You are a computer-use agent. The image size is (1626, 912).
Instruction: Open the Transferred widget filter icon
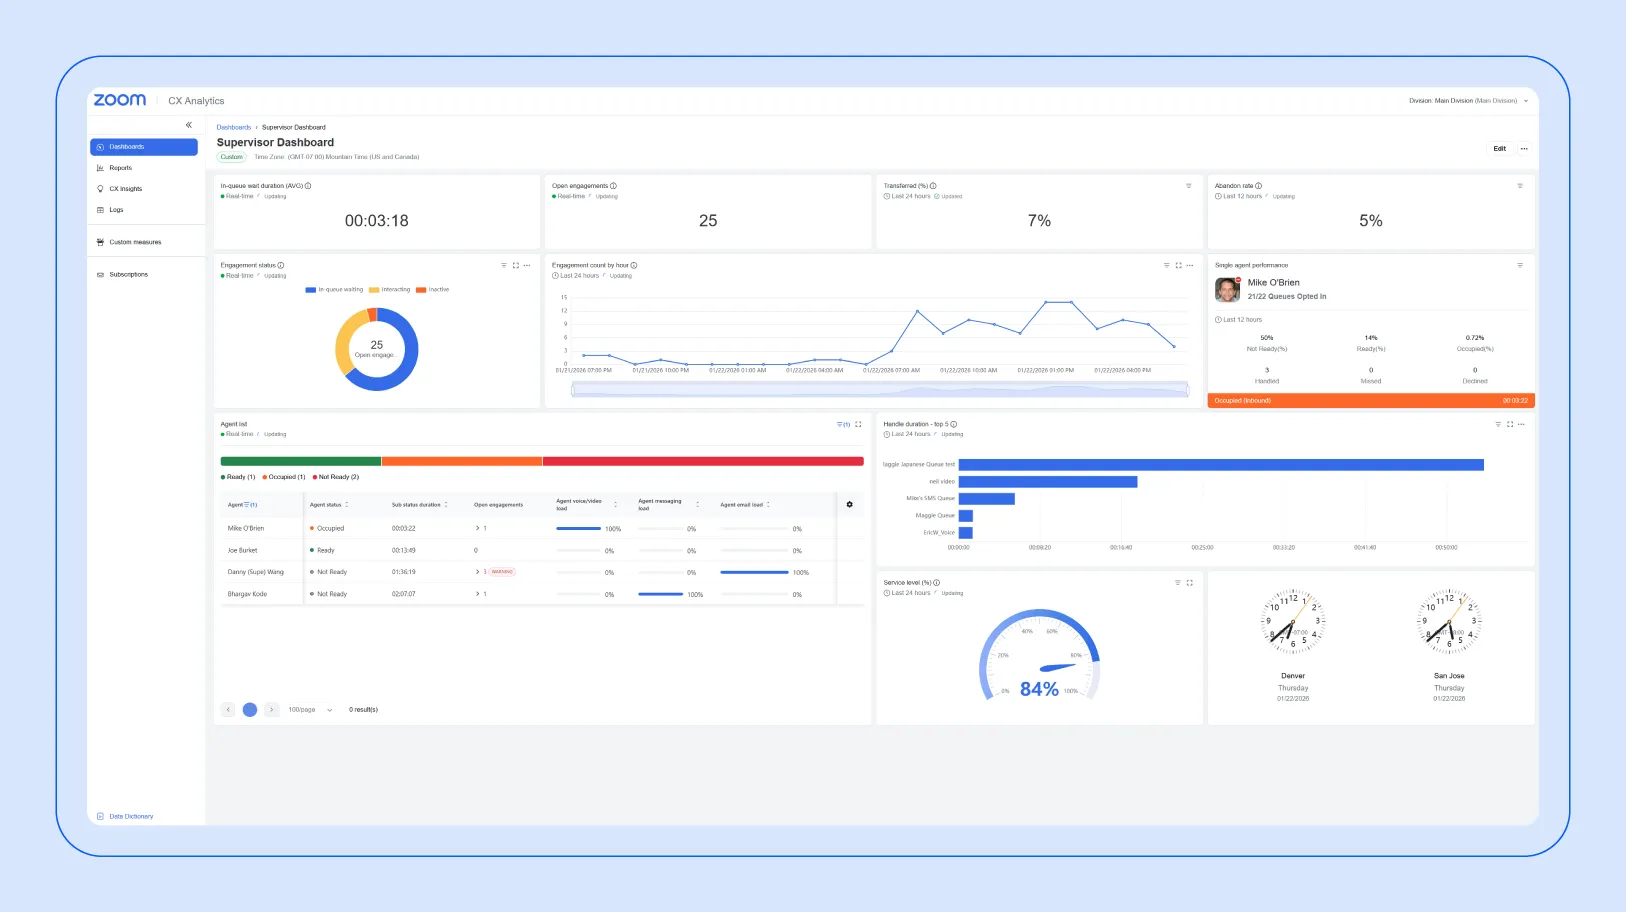tap(1188, 186)
